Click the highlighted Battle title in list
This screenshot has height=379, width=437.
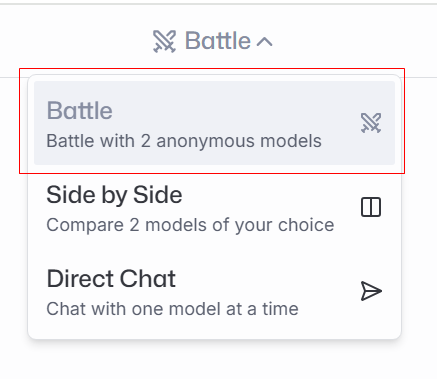[79, 111]
